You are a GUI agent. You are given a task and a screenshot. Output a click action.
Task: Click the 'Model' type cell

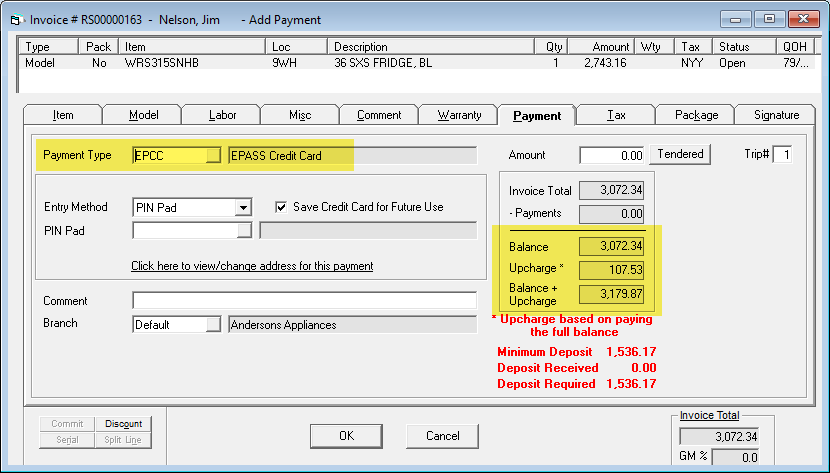tap(40, 63)
